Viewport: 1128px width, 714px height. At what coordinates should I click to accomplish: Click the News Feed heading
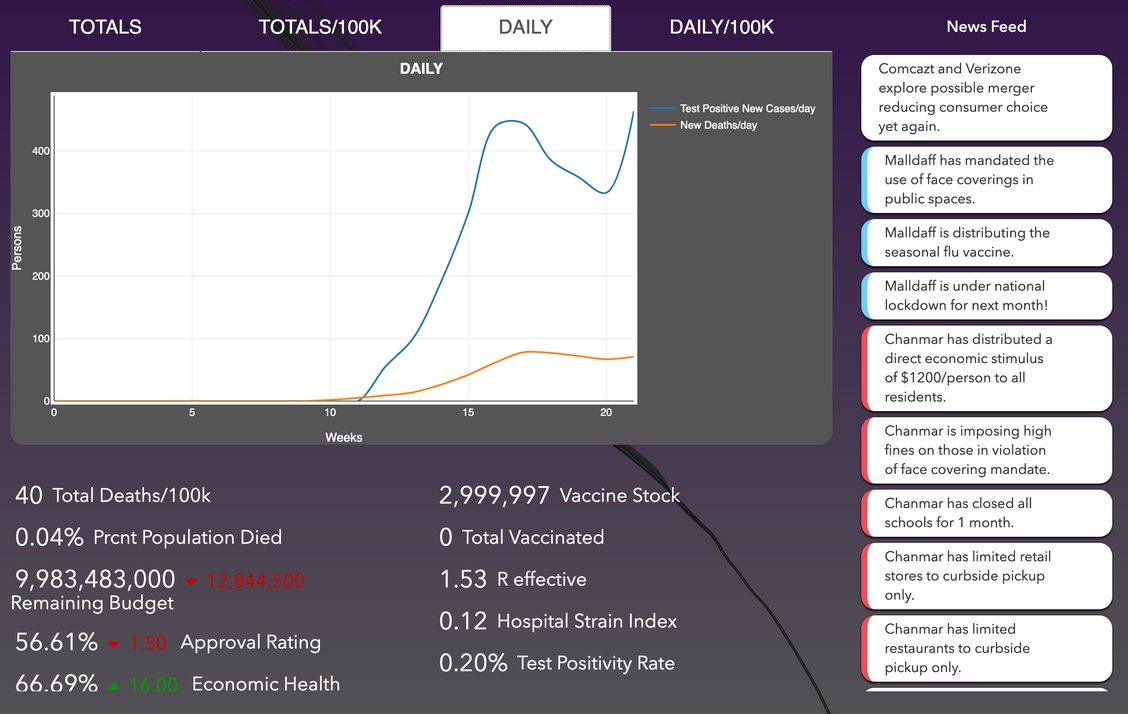tap(986, 27)
